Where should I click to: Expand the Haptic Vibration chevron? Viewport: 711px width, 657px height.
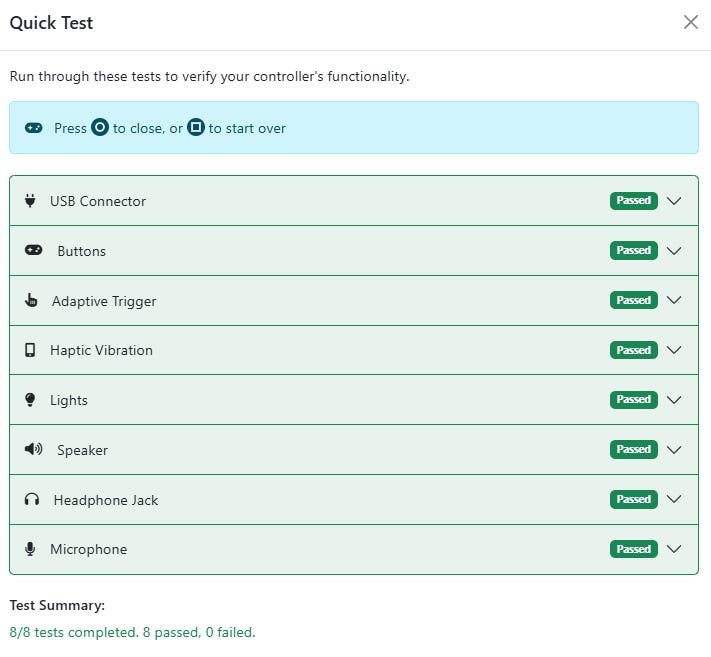(674, 350)
